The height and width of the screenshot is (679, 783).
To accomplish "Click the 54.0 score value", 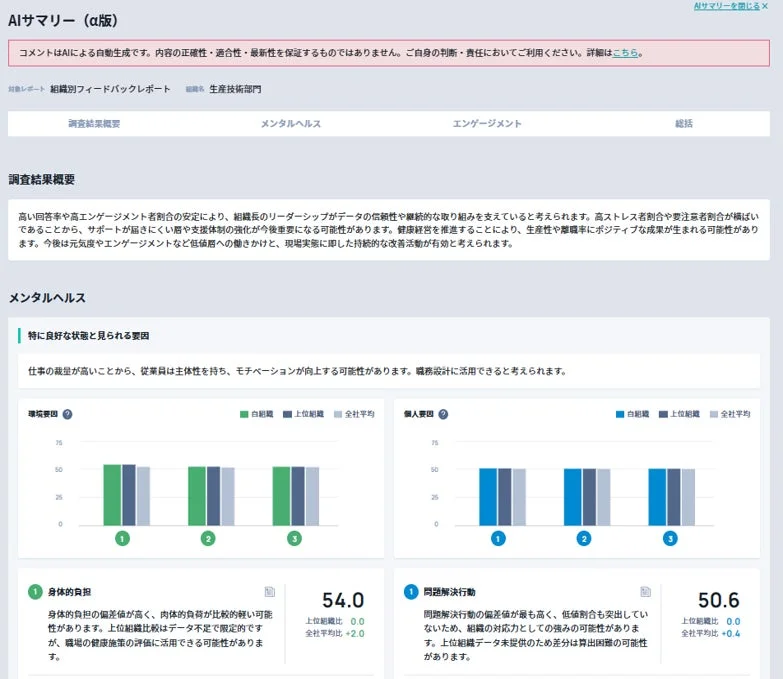I will (x=343, y=601).
